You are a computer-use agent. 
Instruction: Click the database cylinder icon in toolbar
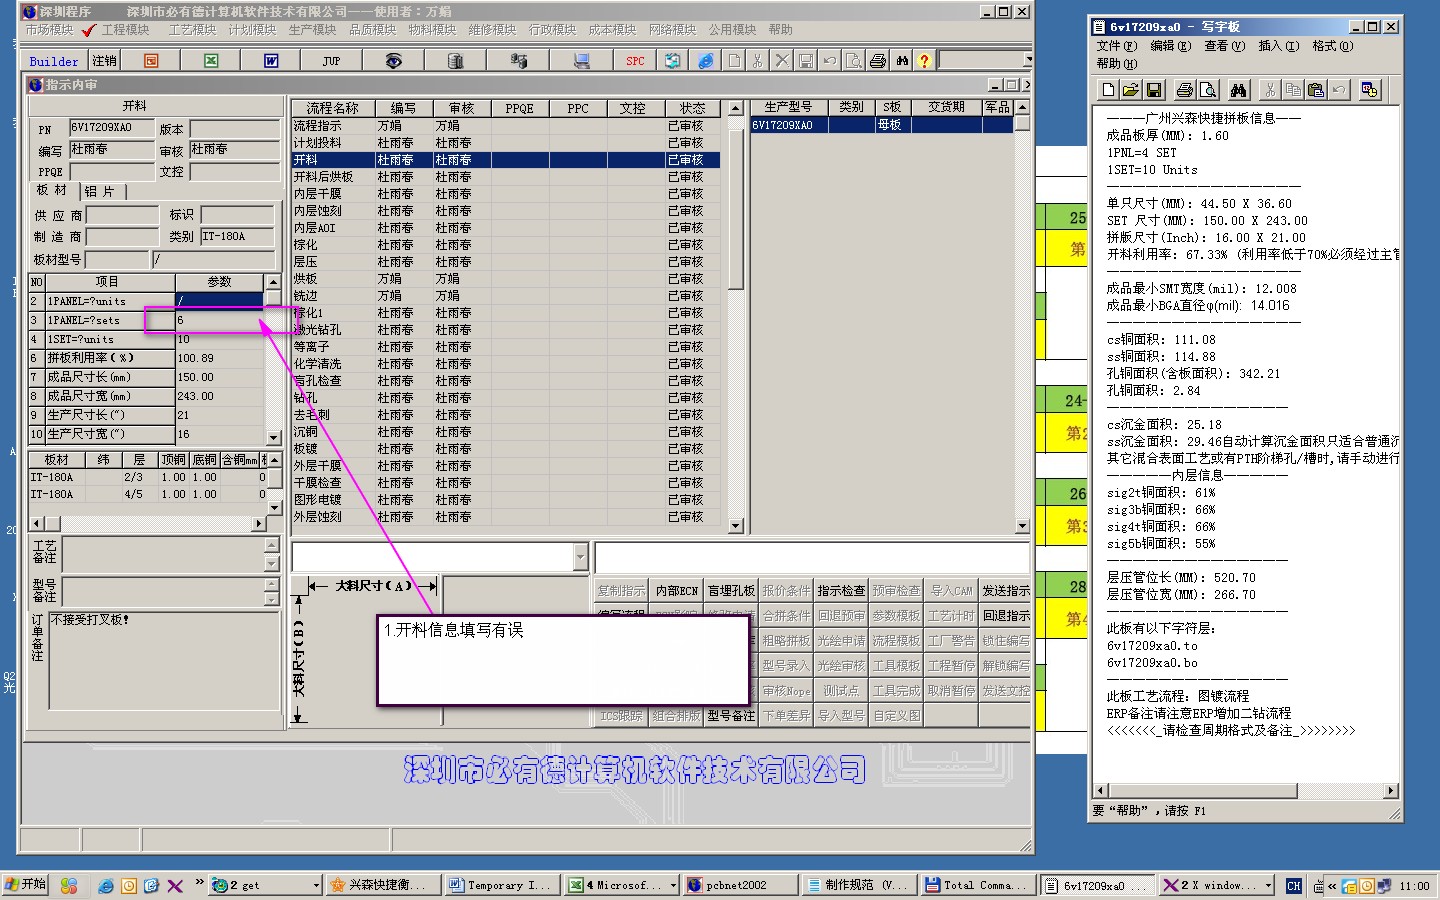click(x=456, y=61)
